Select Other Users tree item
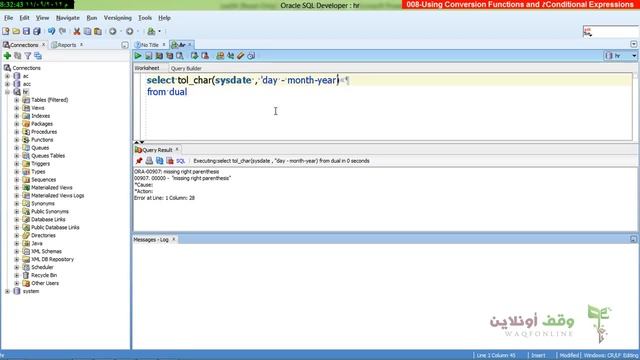640x360 pixels. (x=45, y=283)
